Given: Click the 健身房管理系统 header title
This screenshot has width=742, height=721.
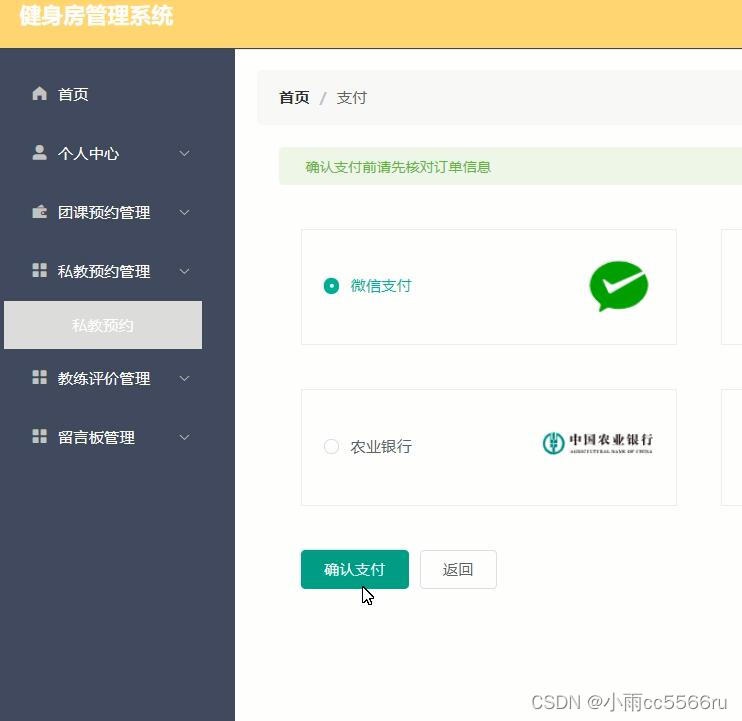Looking at the screenshot, I should [x=96, y=16].
